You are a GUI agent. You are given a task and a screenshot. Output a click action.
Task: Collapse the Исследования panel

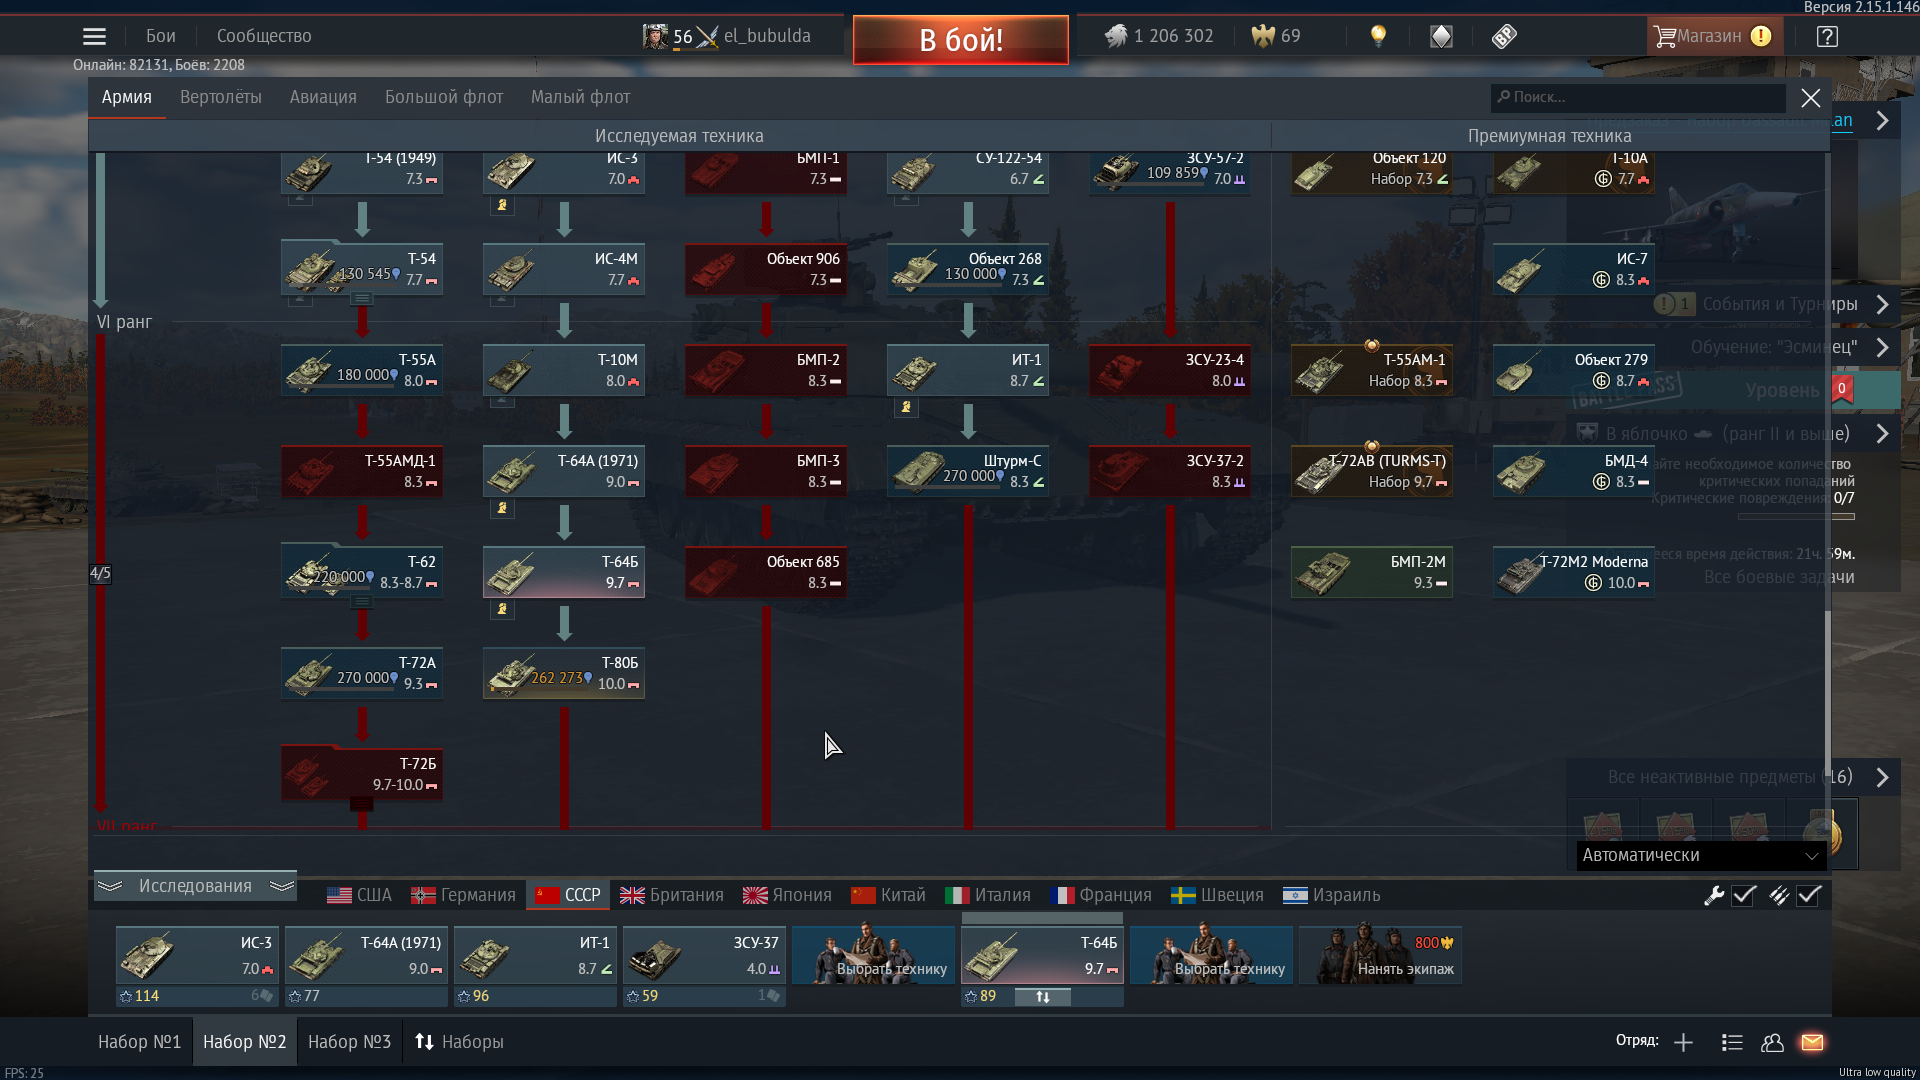195,886
